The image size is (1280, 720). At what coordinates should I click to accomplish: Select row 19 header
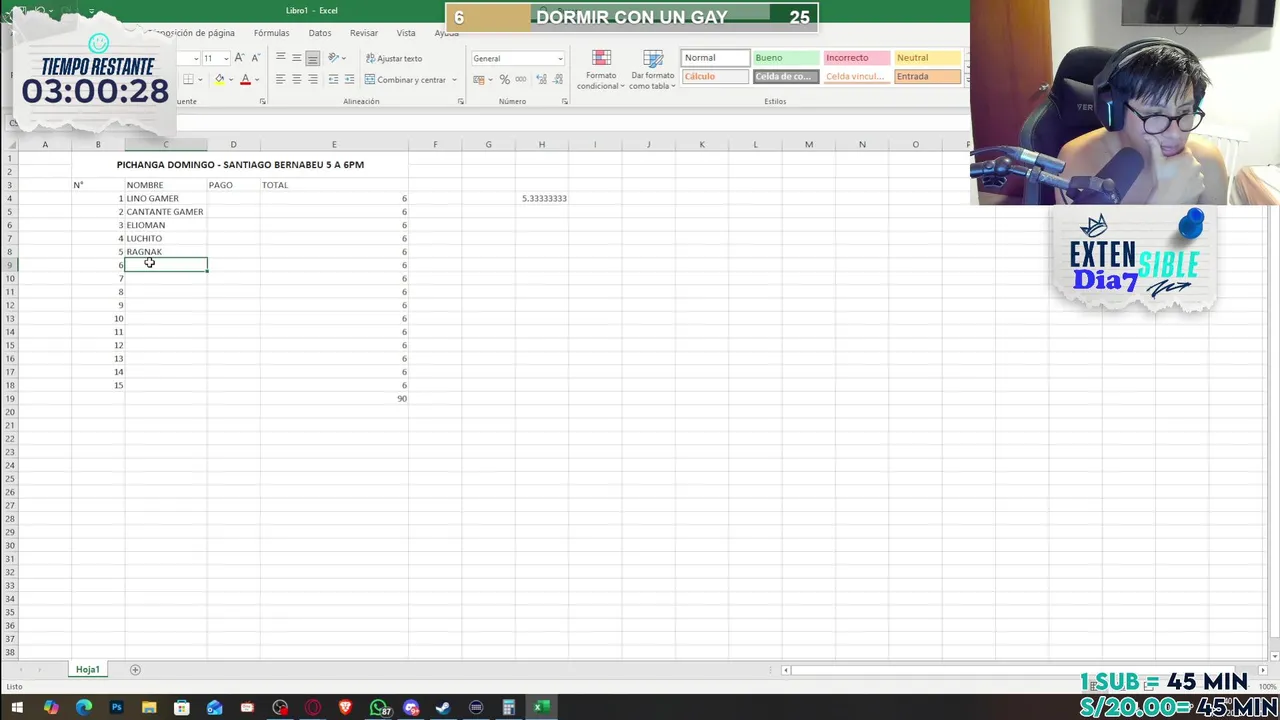[x=10, y=398]
